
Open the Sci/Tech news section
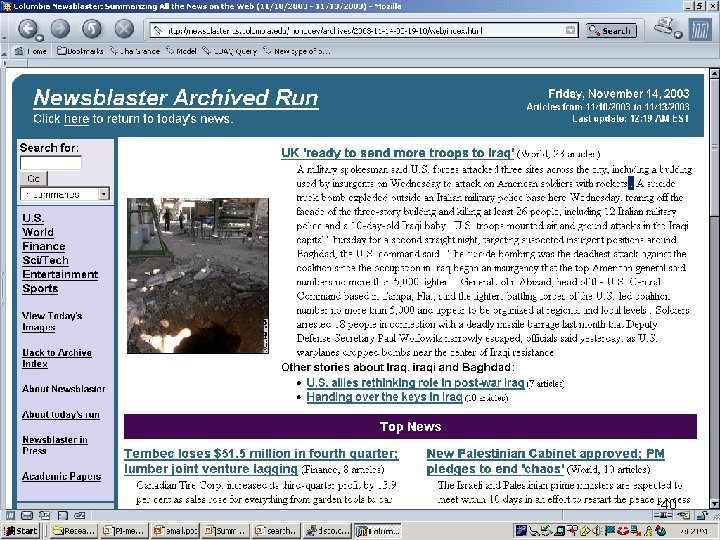(45, 260)
